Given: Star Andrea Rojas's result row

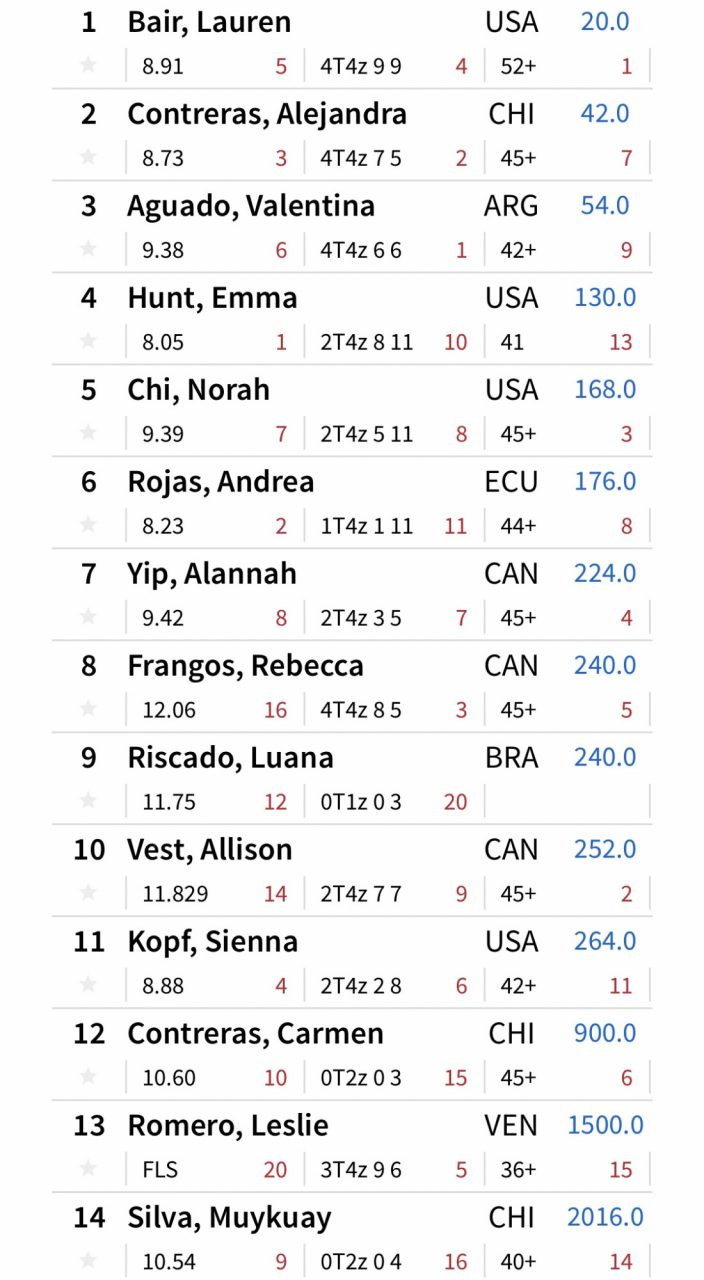Looking at the screenshot, I should pyautogui.click(x=88, y=526).
